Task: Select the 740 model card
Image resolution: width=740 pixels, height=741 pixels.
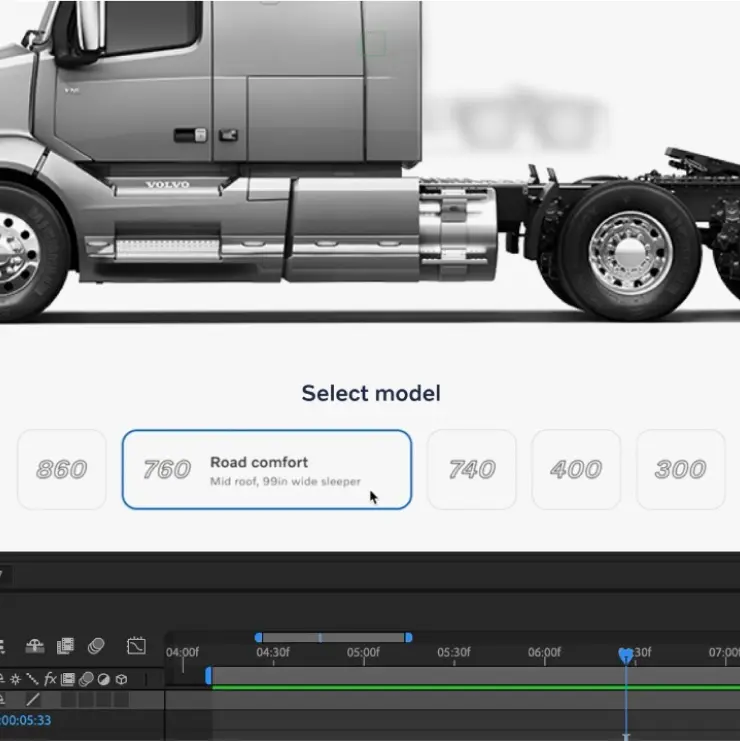Action: coord(472,469)
